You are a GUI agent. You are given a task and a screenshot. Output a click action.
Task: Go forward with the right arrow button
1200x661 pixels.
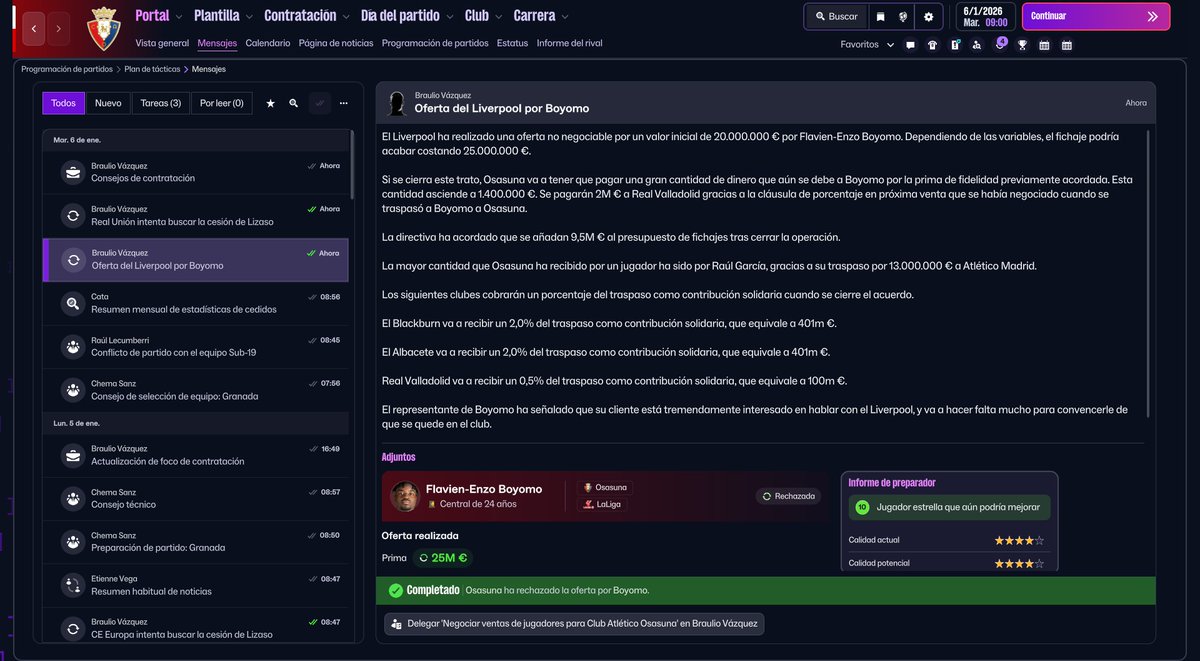[59, 29]
